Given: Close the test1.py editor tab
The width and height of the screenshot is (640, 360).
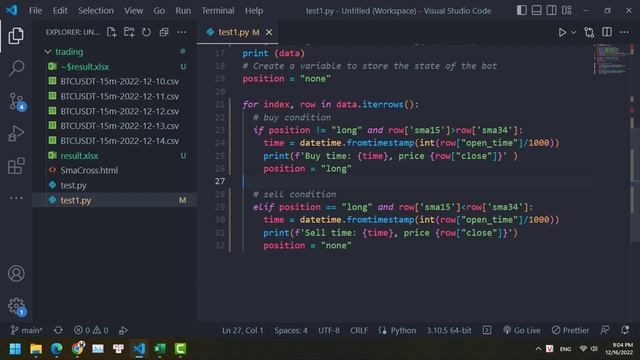Looking at the screenshot, I should pyautogui.click(x=269, y=32).
